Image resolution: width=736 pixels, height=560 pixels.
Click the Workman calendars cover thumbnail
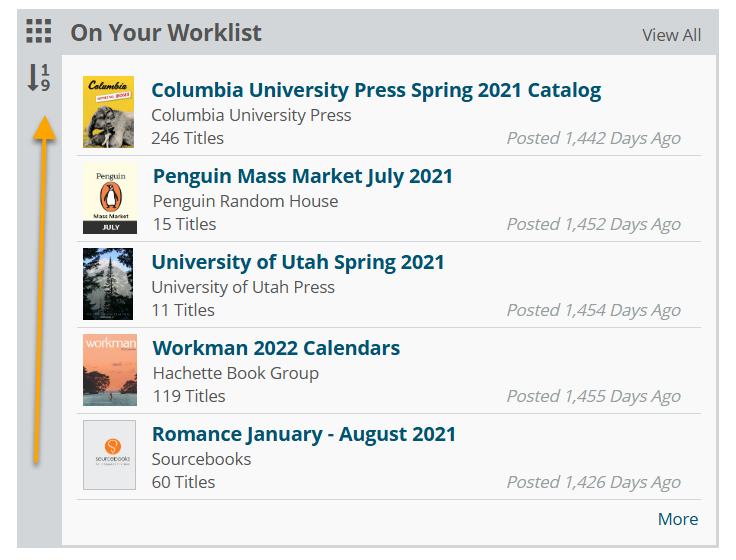(110, 370)
